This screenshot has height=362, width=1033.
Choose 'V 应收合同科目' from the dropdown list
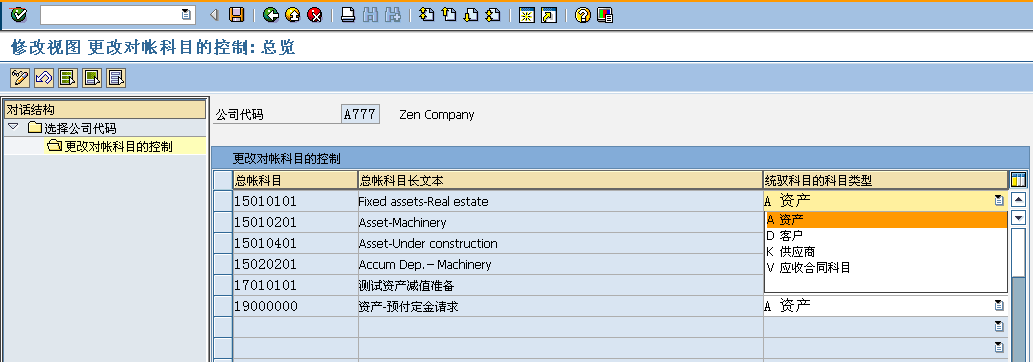[x=886, y=268]
